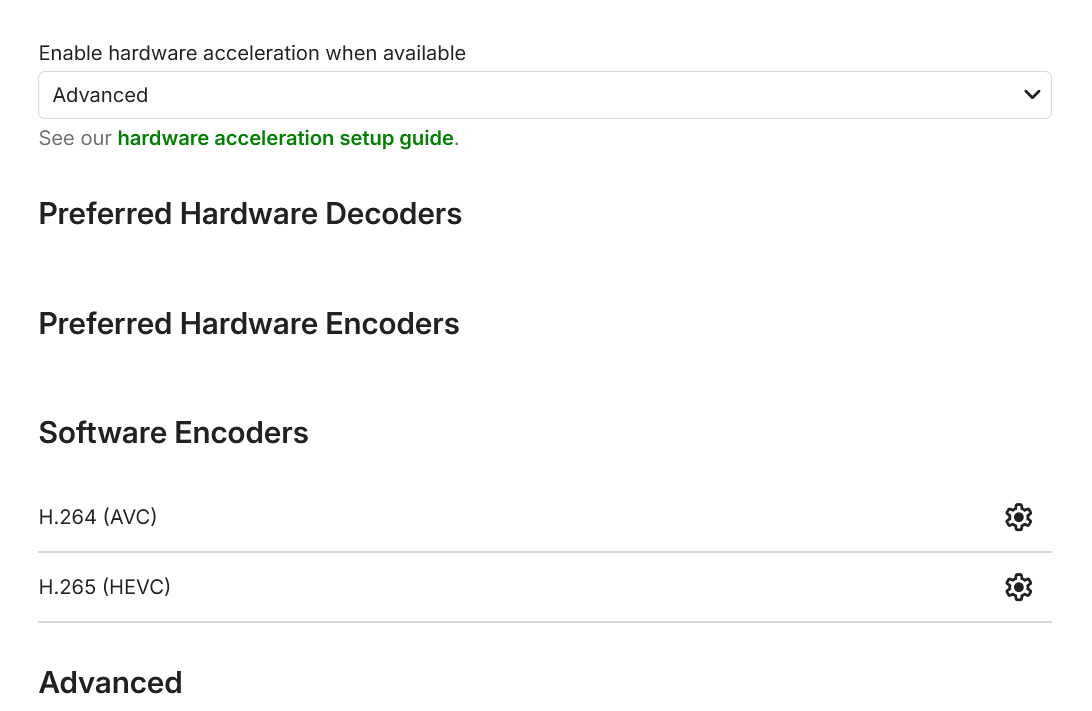Open the hardware acceleration dropdown
Screen dimensions: 1092x711
544,95
